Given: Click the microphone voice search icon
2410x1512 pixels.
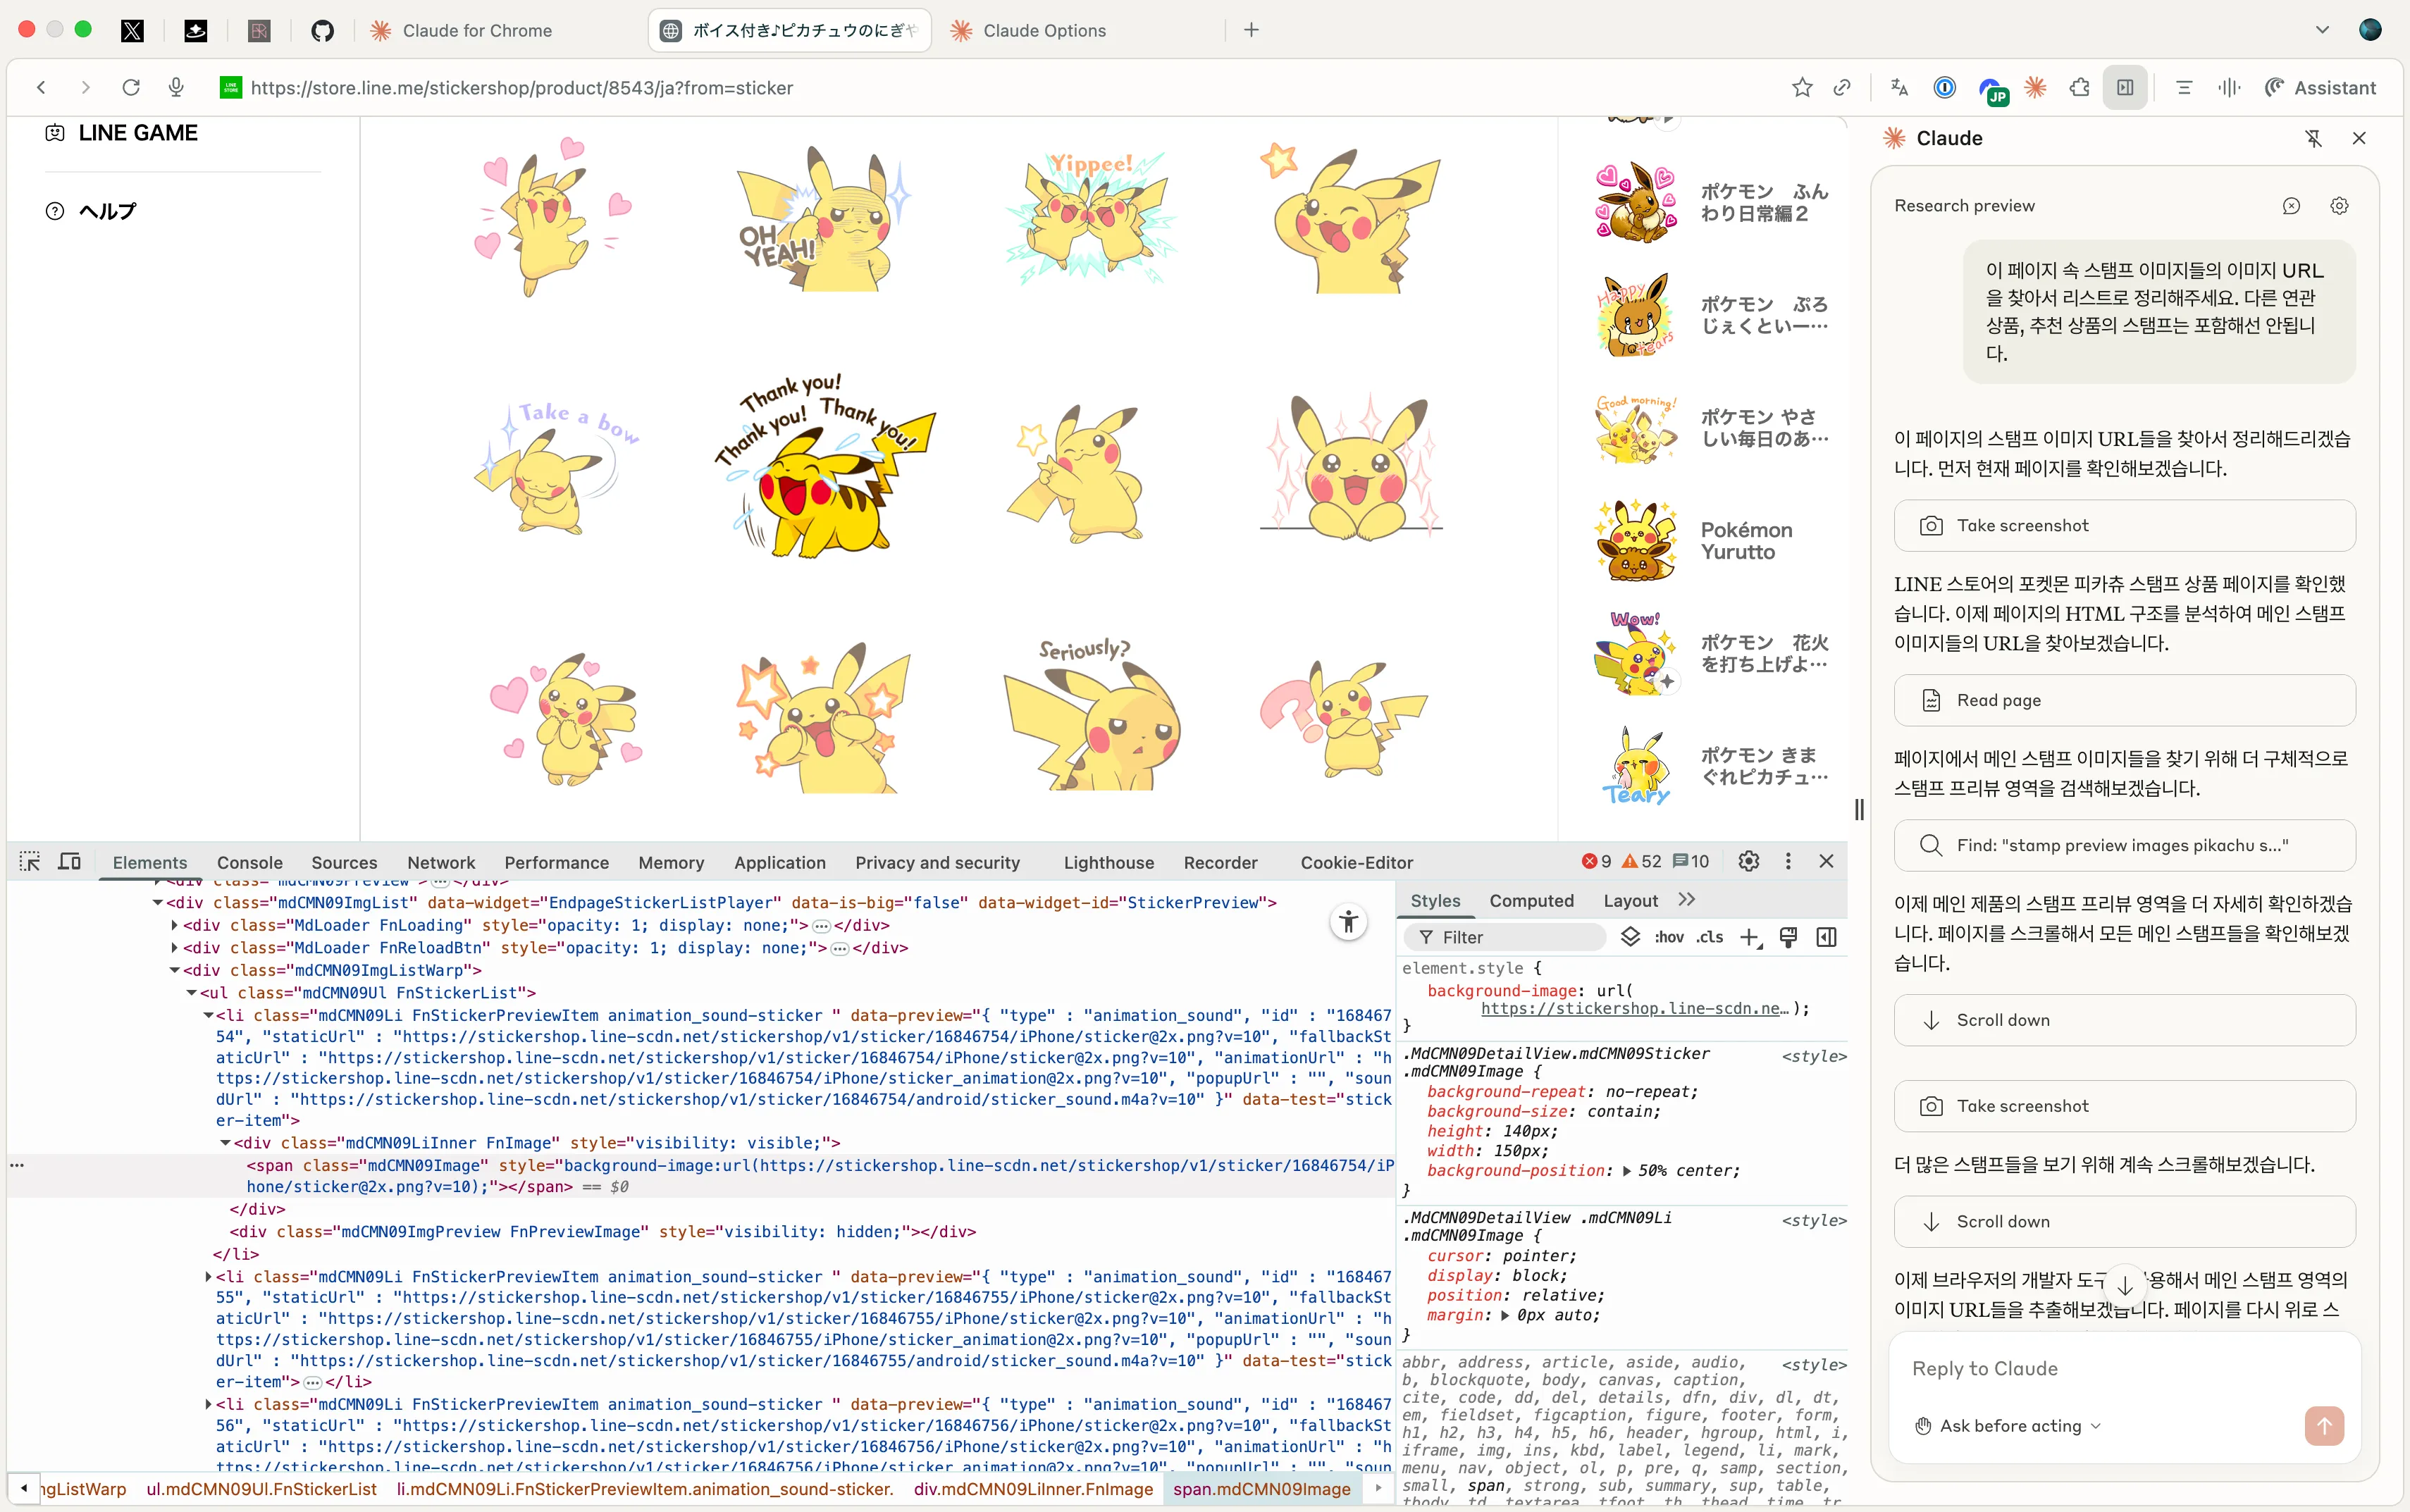Looking at the screenshot, I should [176, 88].
